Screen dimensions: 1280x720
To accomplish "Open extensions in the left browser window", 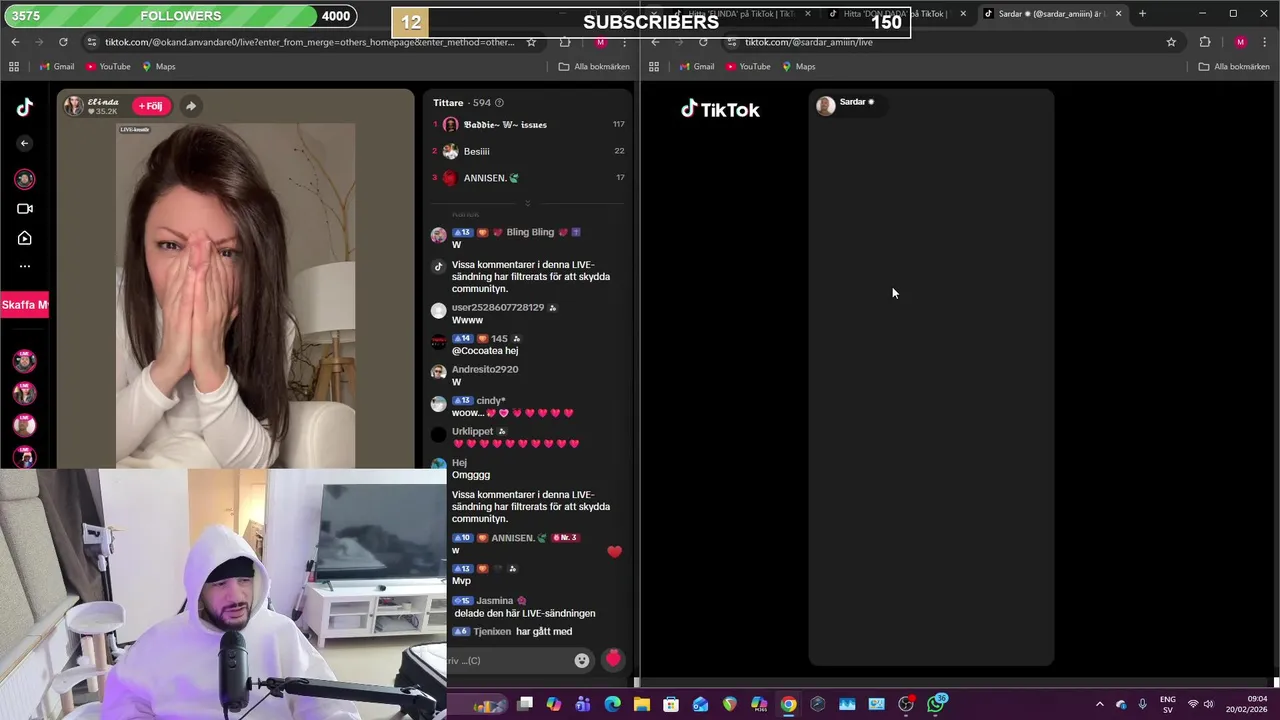I will (565, 42).
